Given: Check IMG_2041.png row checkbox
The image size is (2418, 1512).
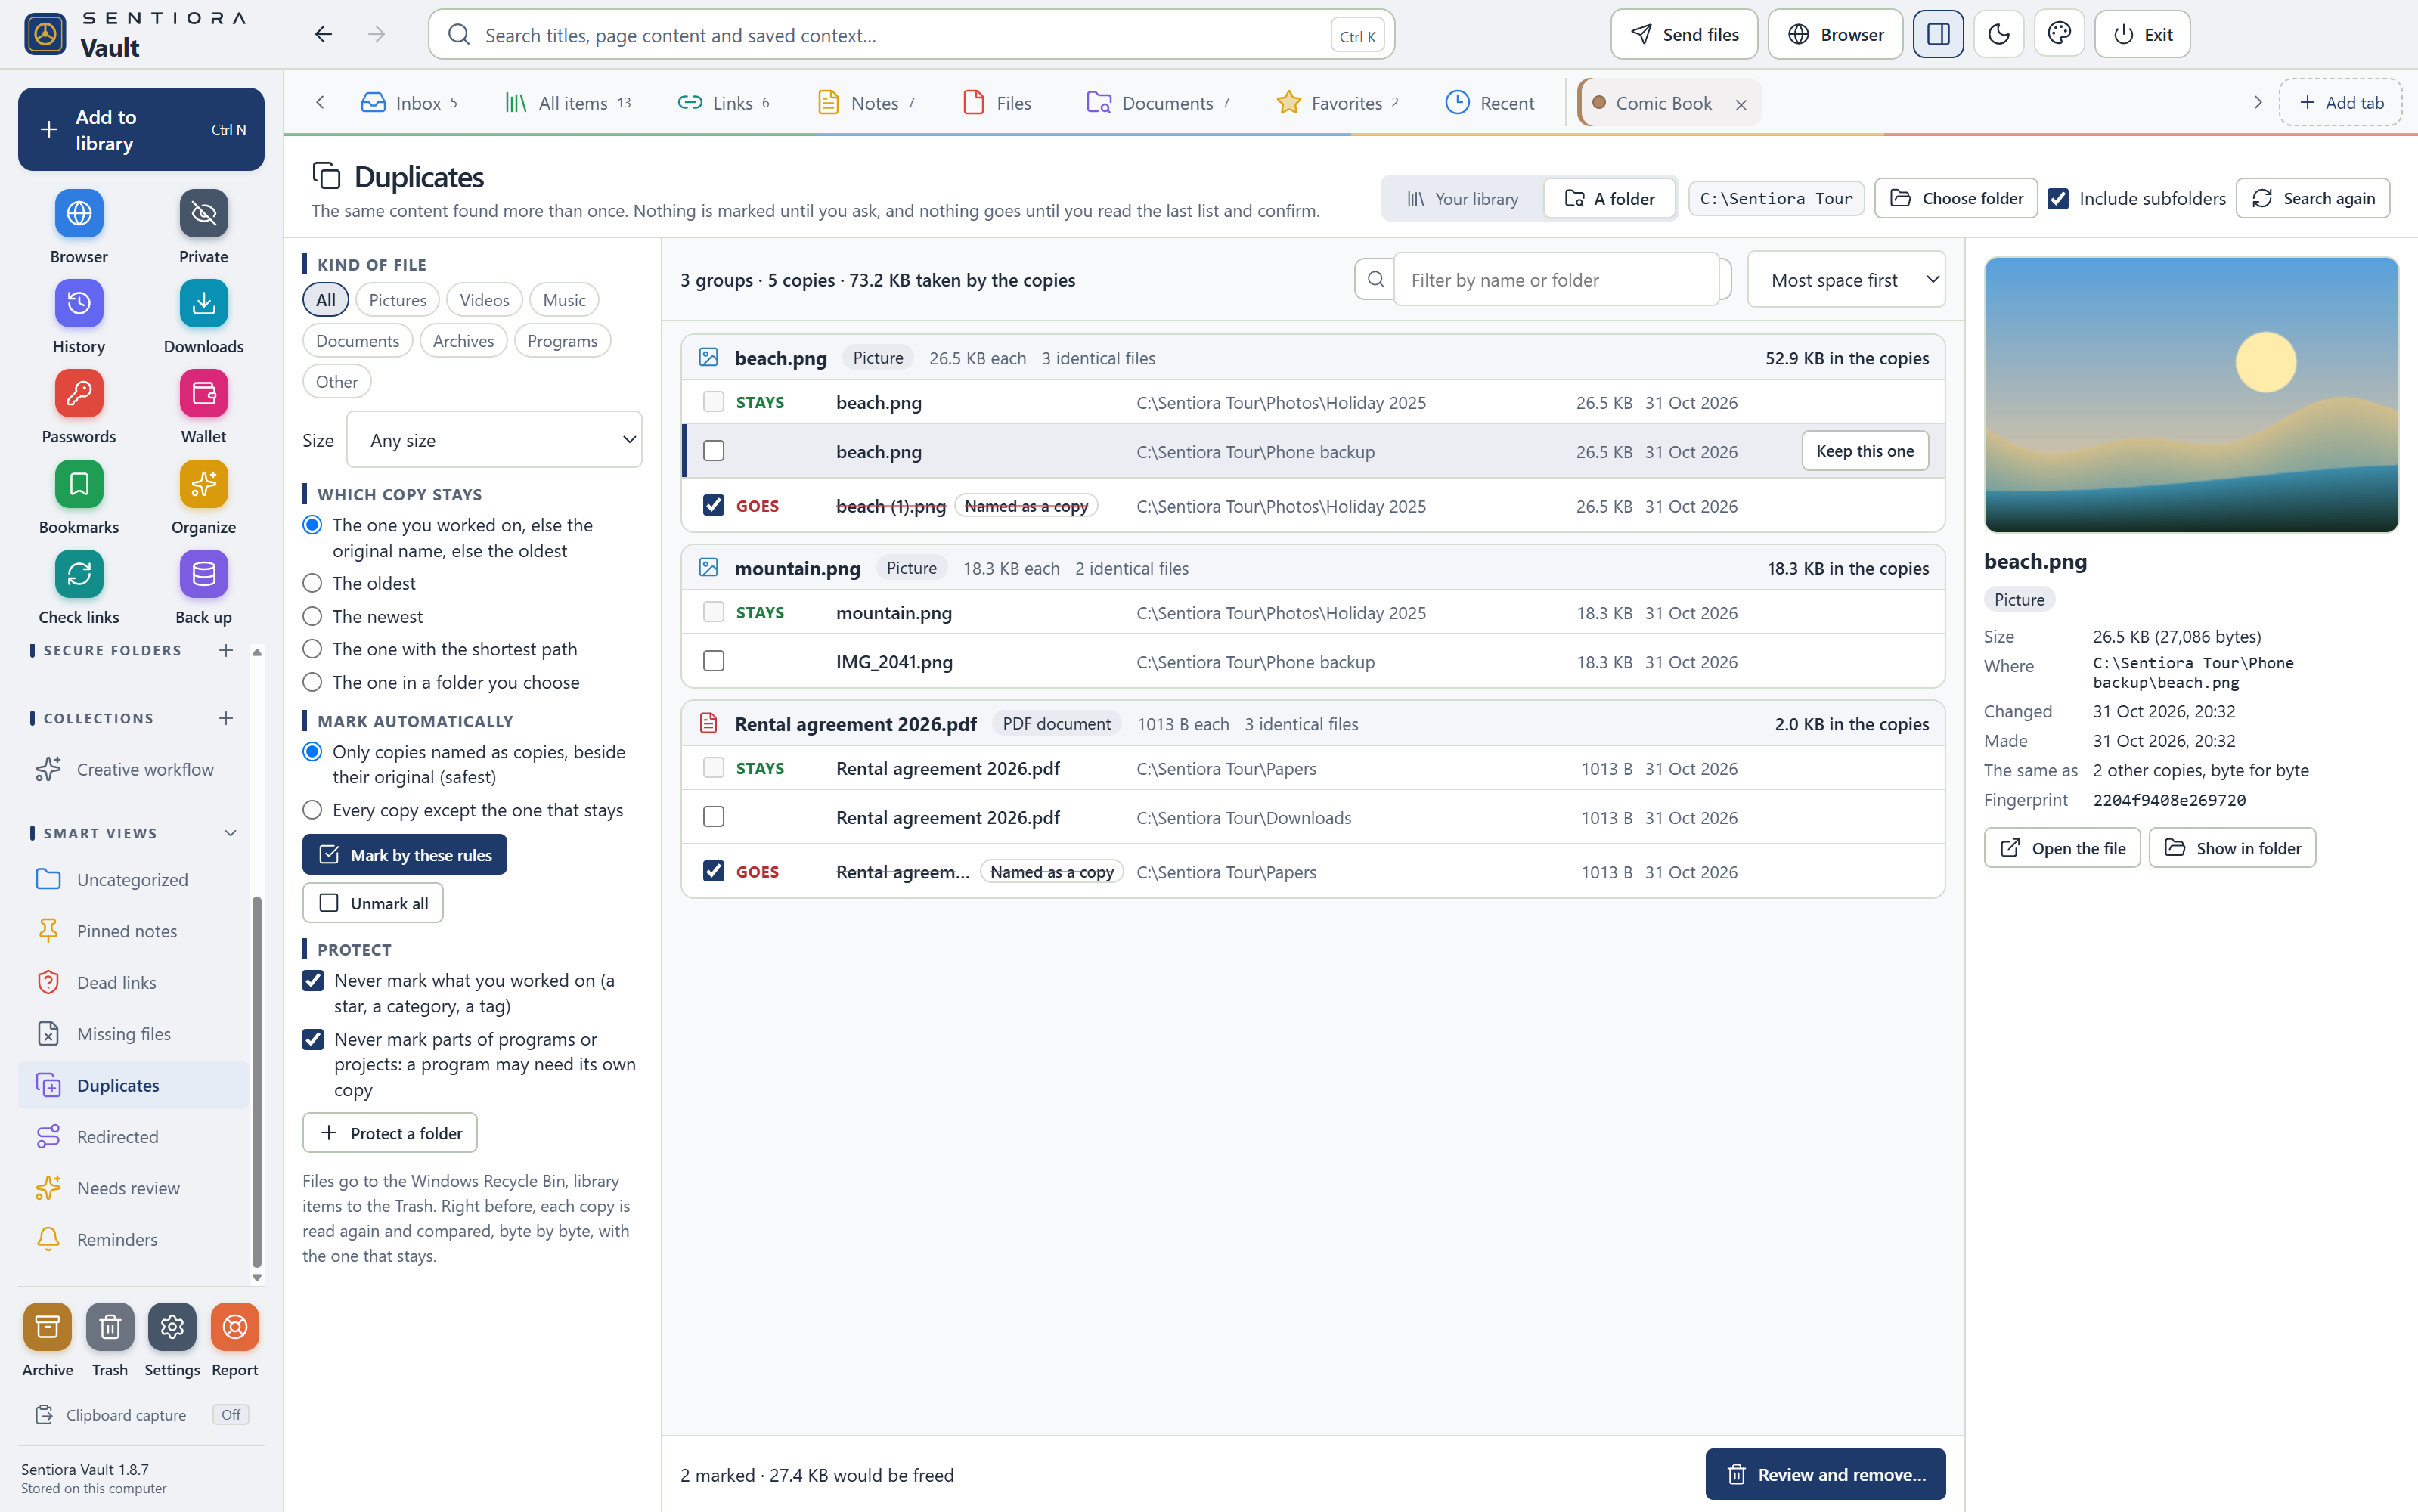Looking at the screenshot, I should tap(713, 662).
